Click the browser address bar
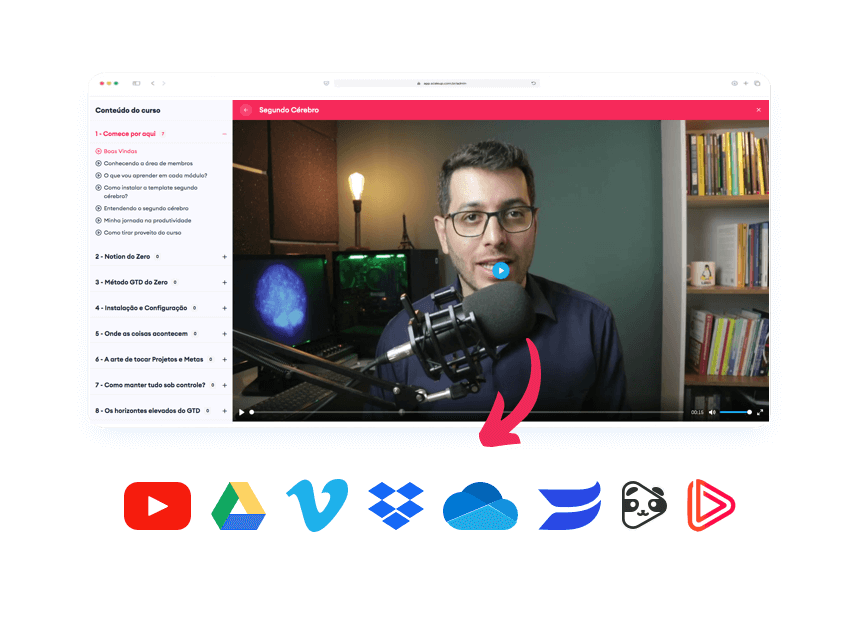 (437, 83)
